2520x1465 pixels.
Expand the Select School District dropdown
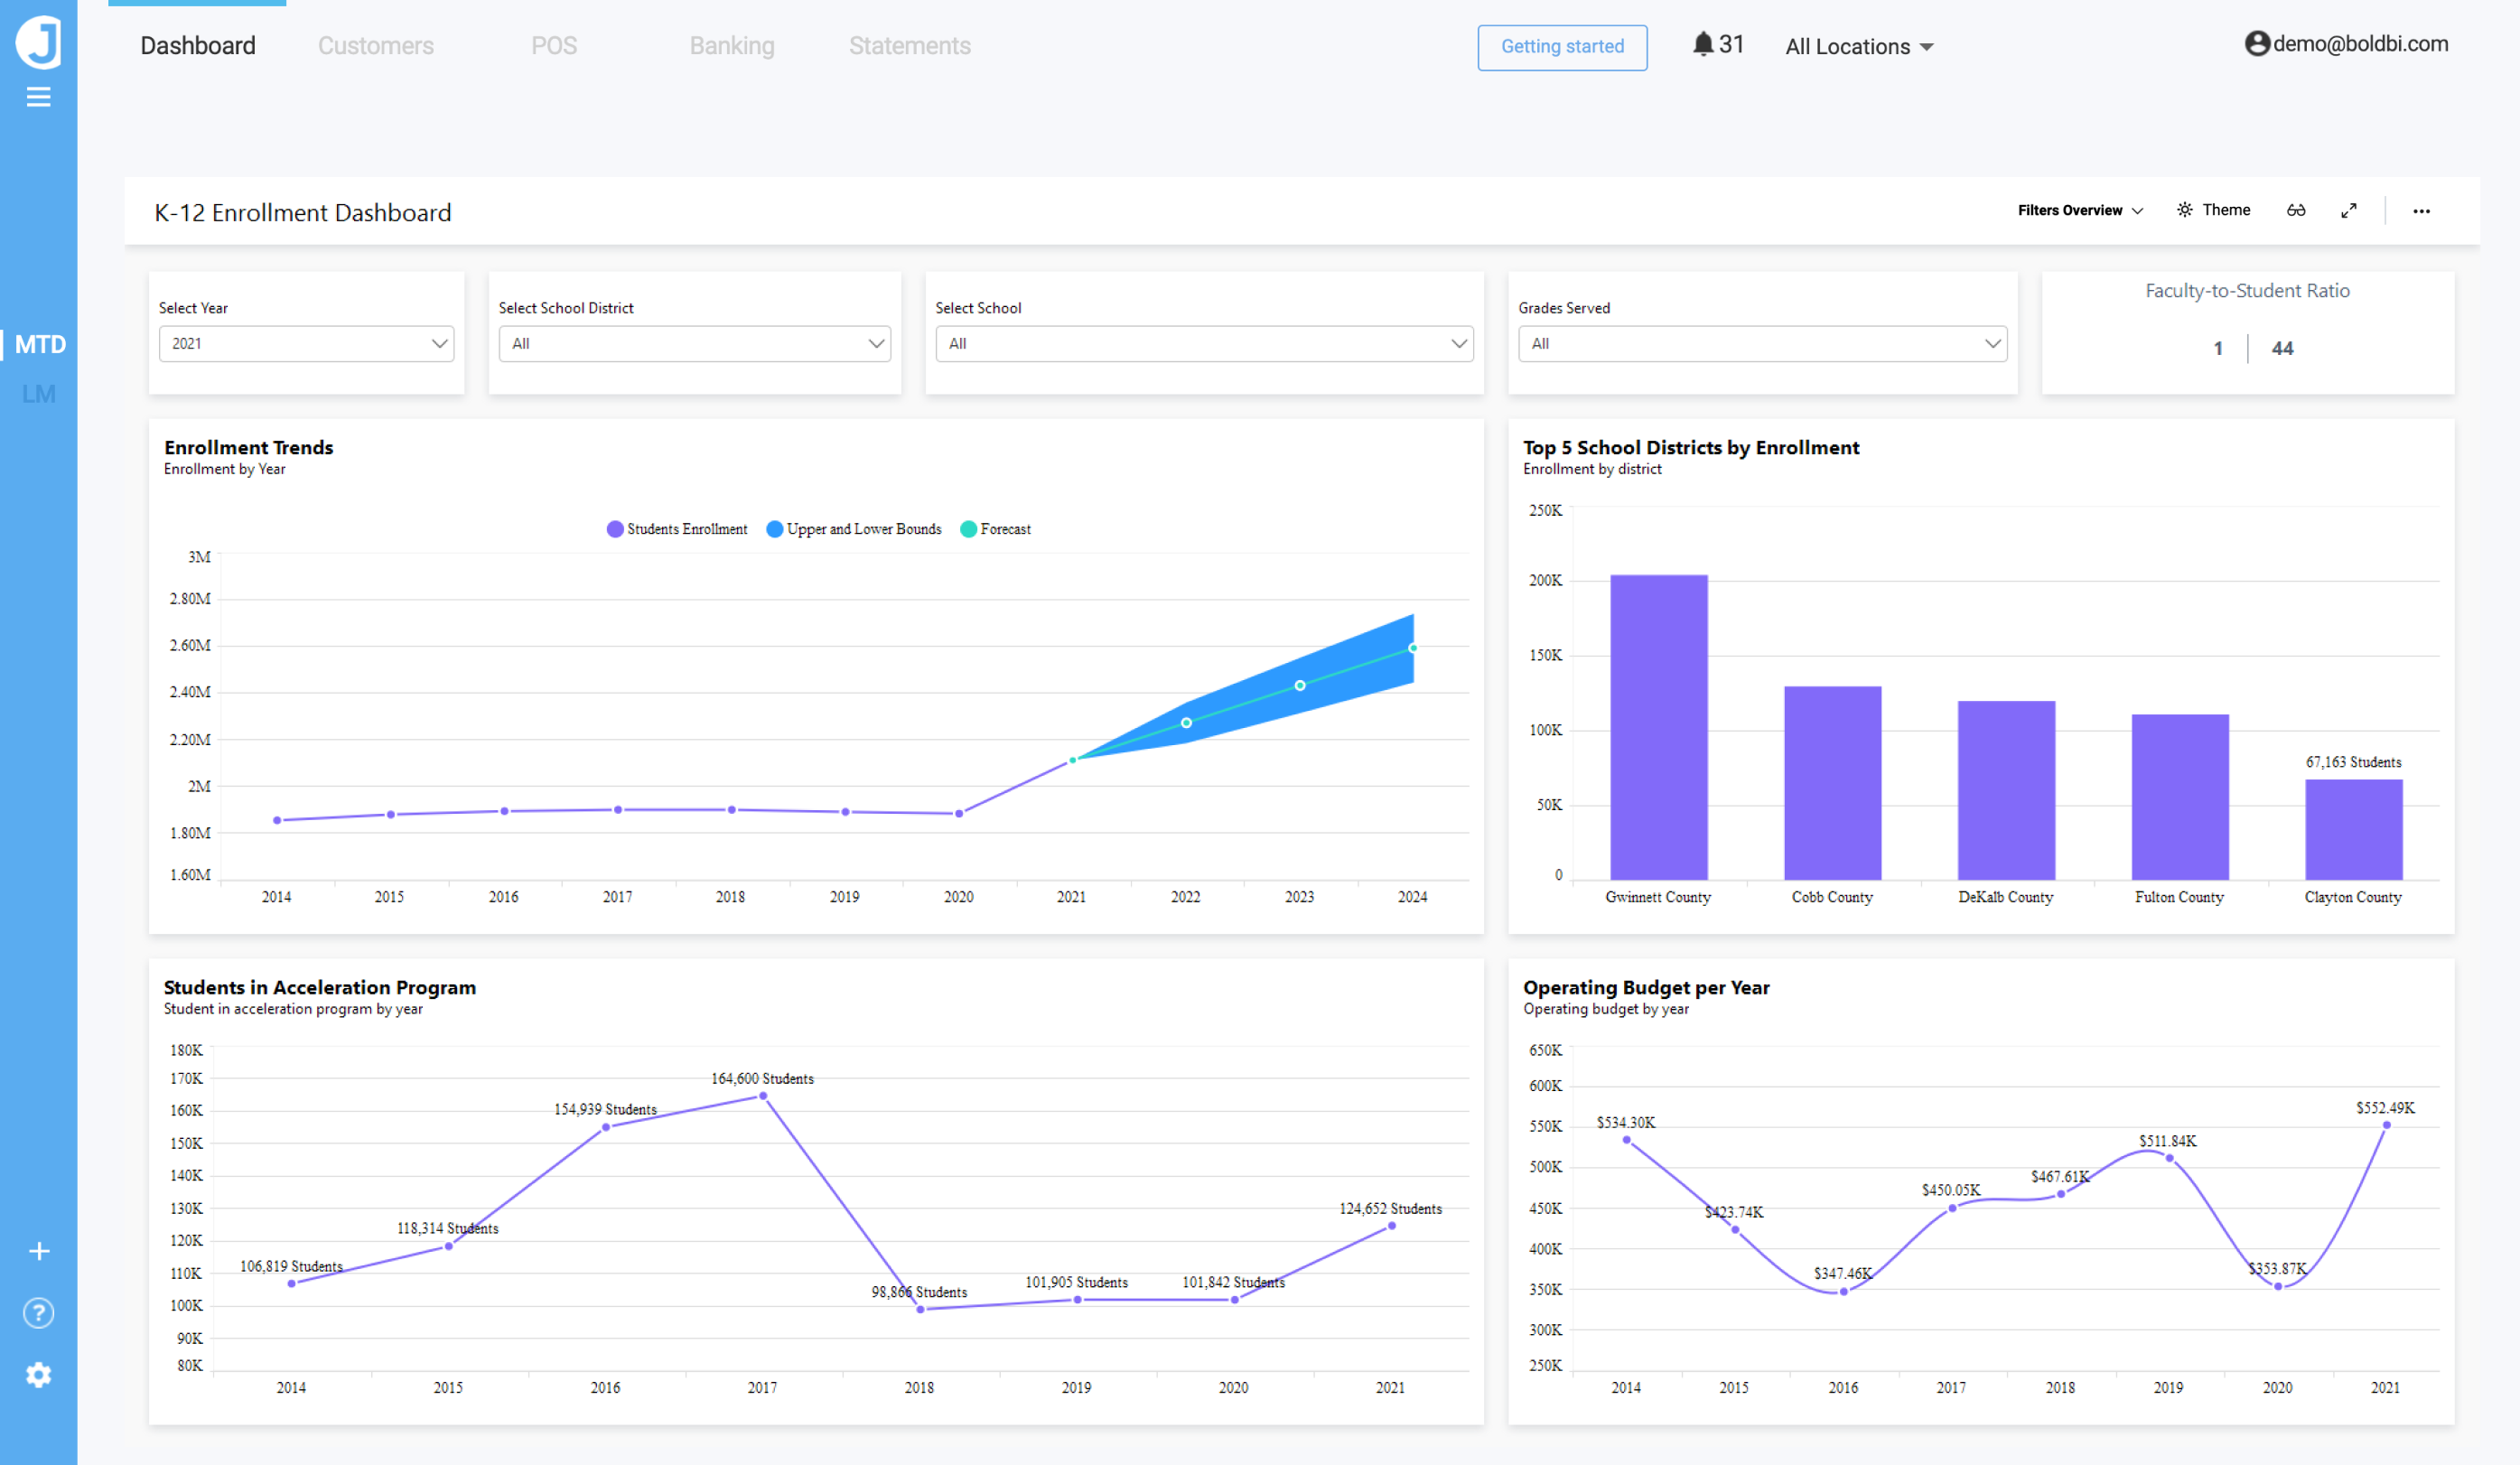[x=694, y=343]
